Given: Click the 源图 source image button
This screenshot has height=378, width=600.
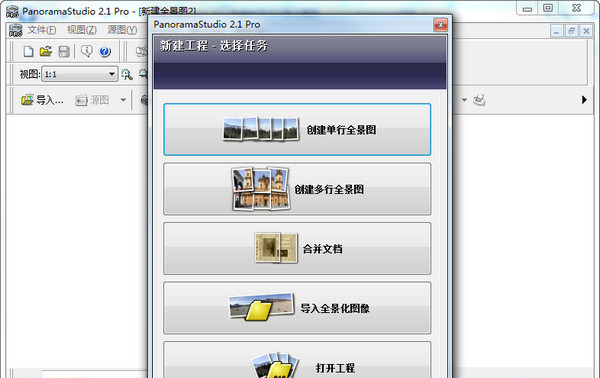Looking at the screenshot, I should click(x=92, y=100).
